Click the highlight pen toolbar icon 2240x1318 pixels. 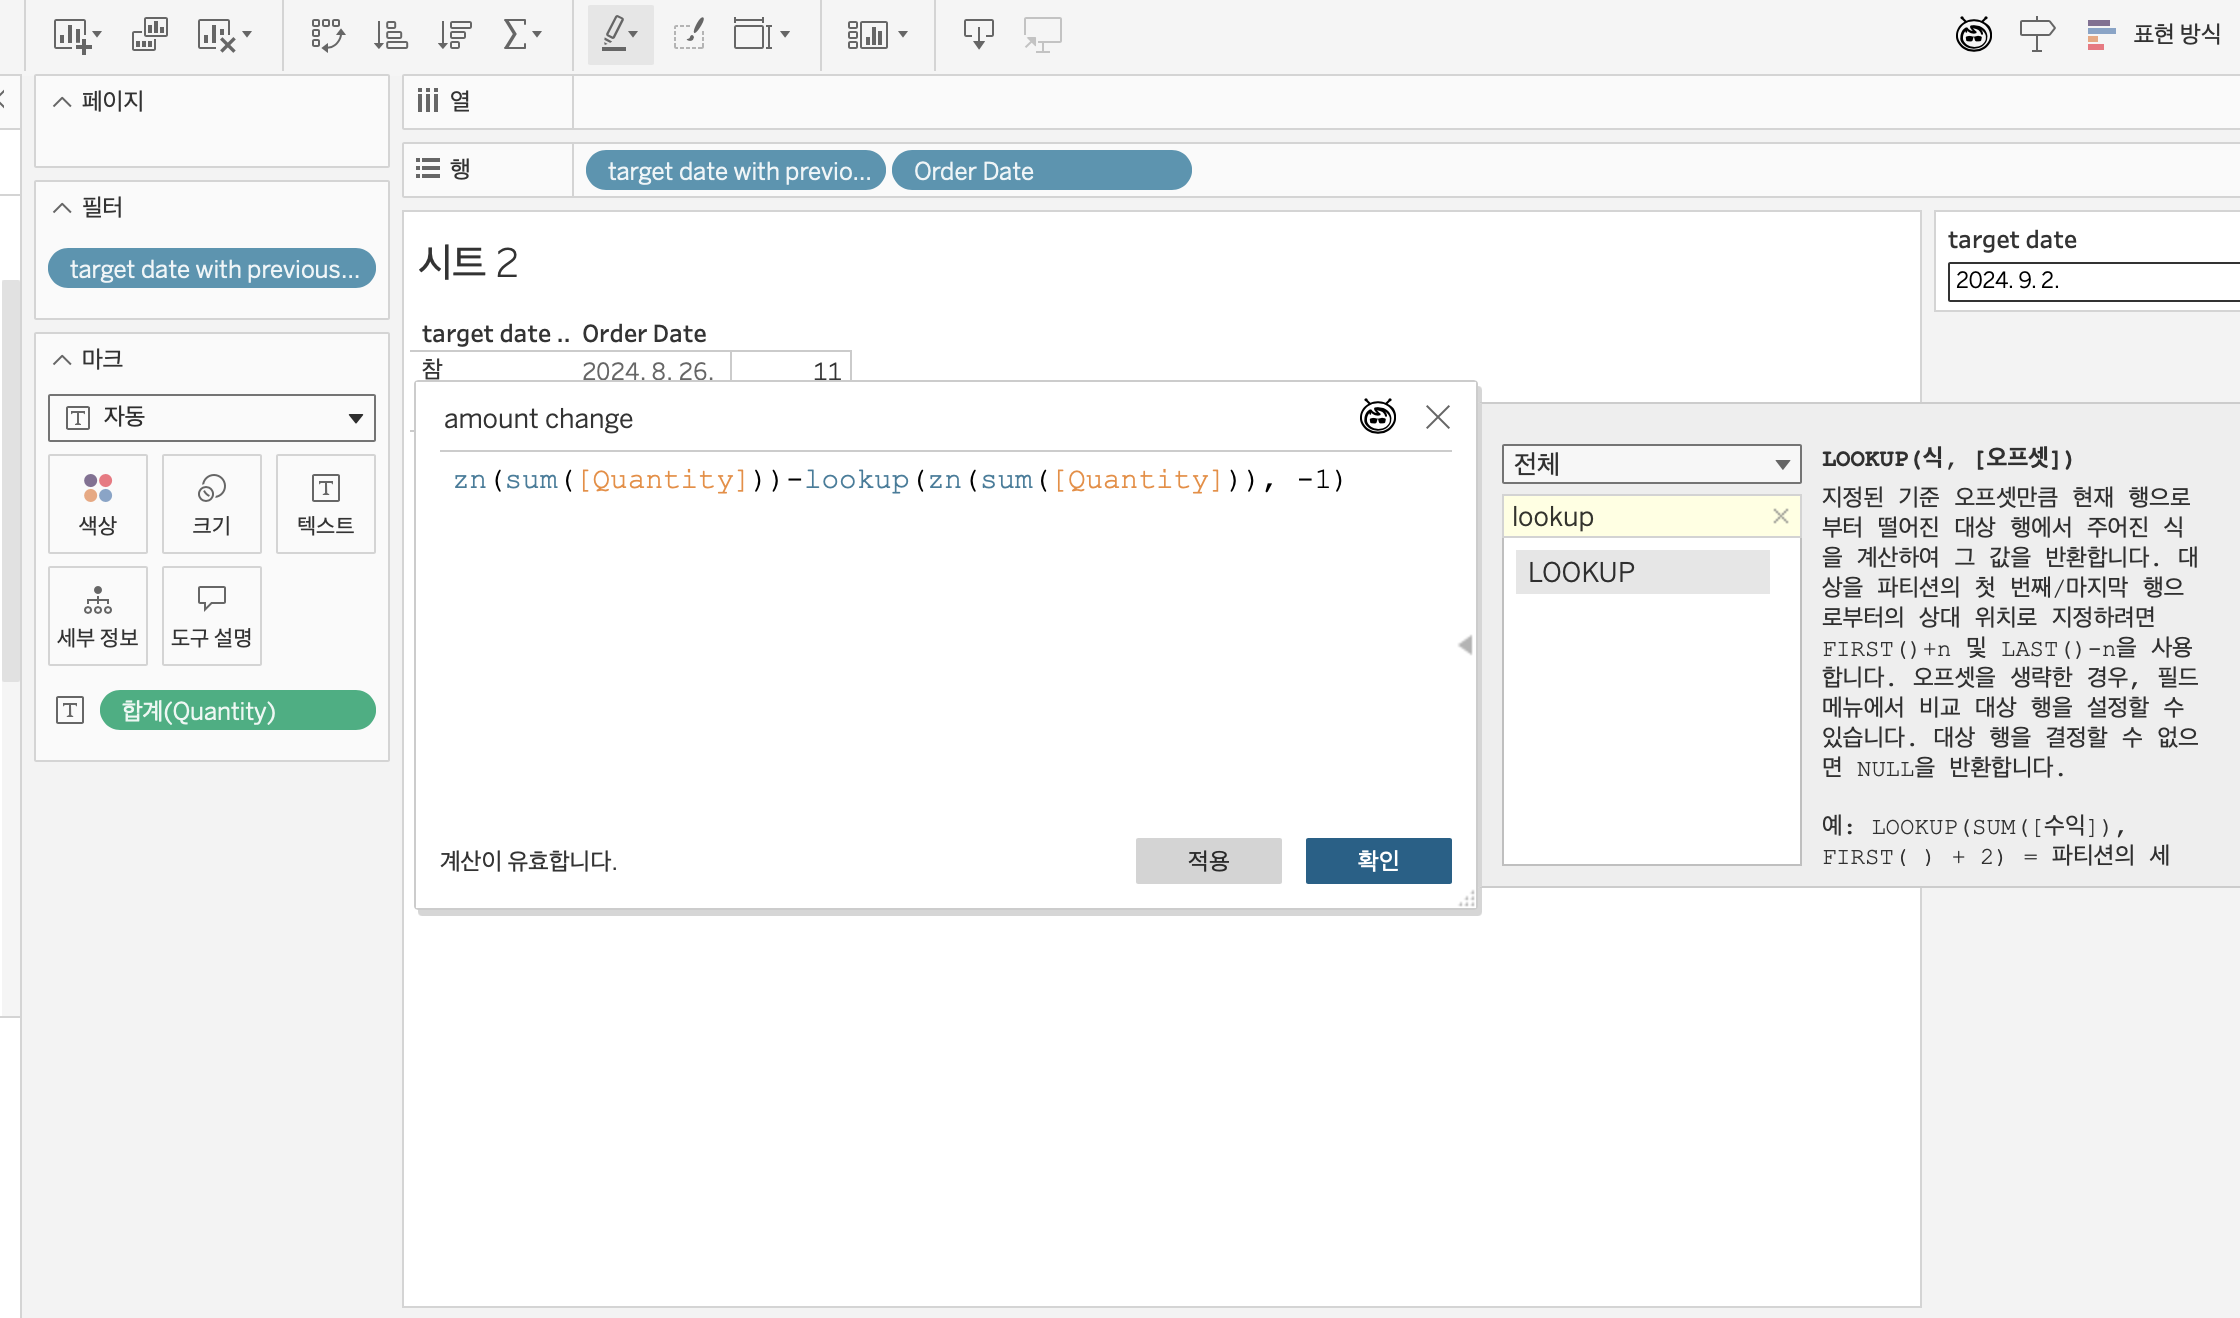click(615, 35)
